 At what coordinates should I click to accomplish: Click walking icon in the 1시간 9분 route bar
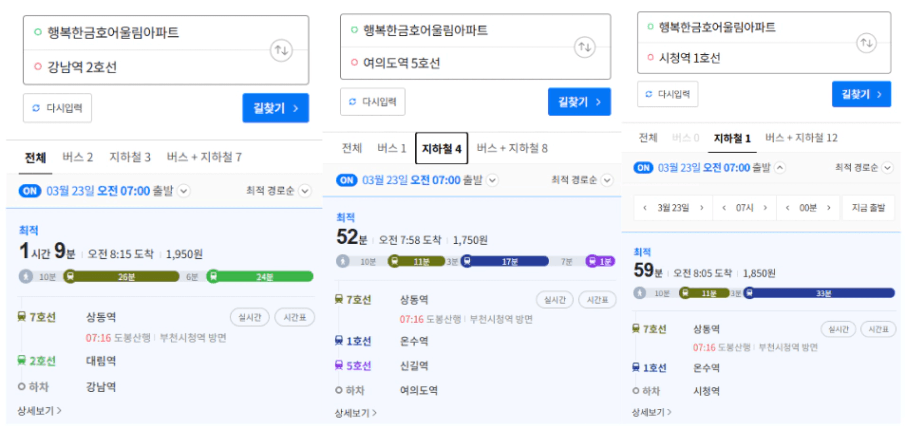coord(25,276)
